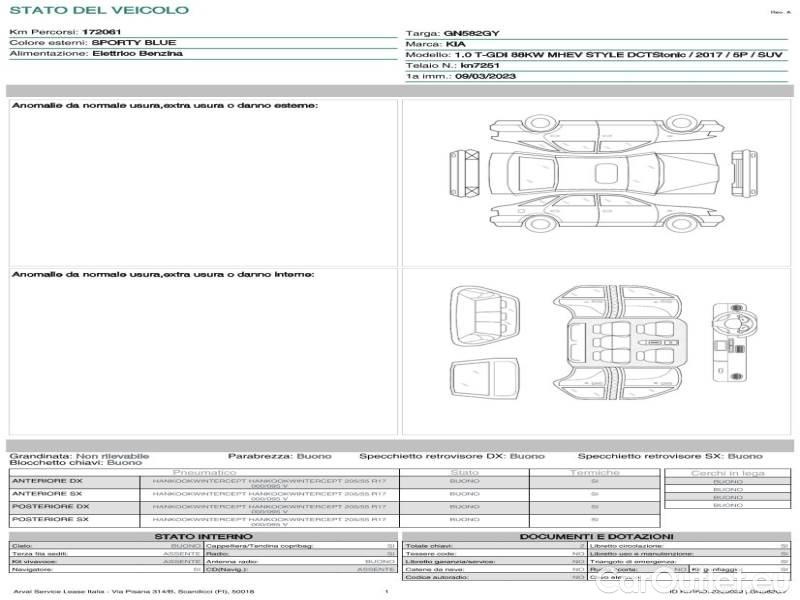Click the DOCUMENTI E DOTAZIONI section header
Image resolution: width=800 pixels, height=600 pixels.
pos(596,537)
